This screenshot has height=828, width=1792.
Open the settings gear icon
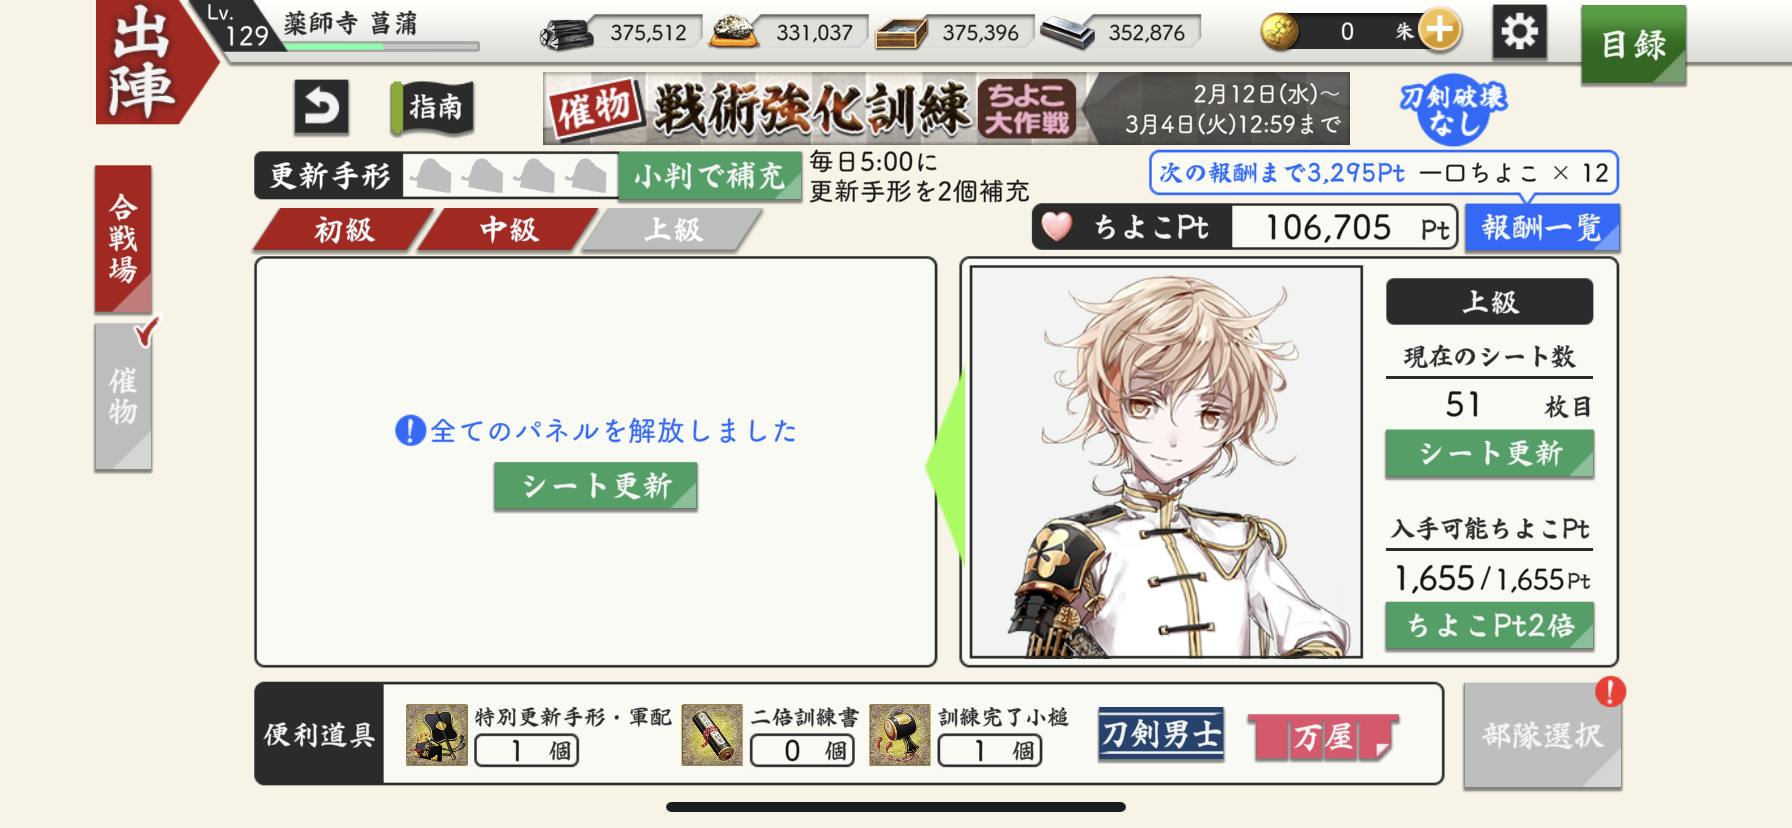click(1519, 32)
